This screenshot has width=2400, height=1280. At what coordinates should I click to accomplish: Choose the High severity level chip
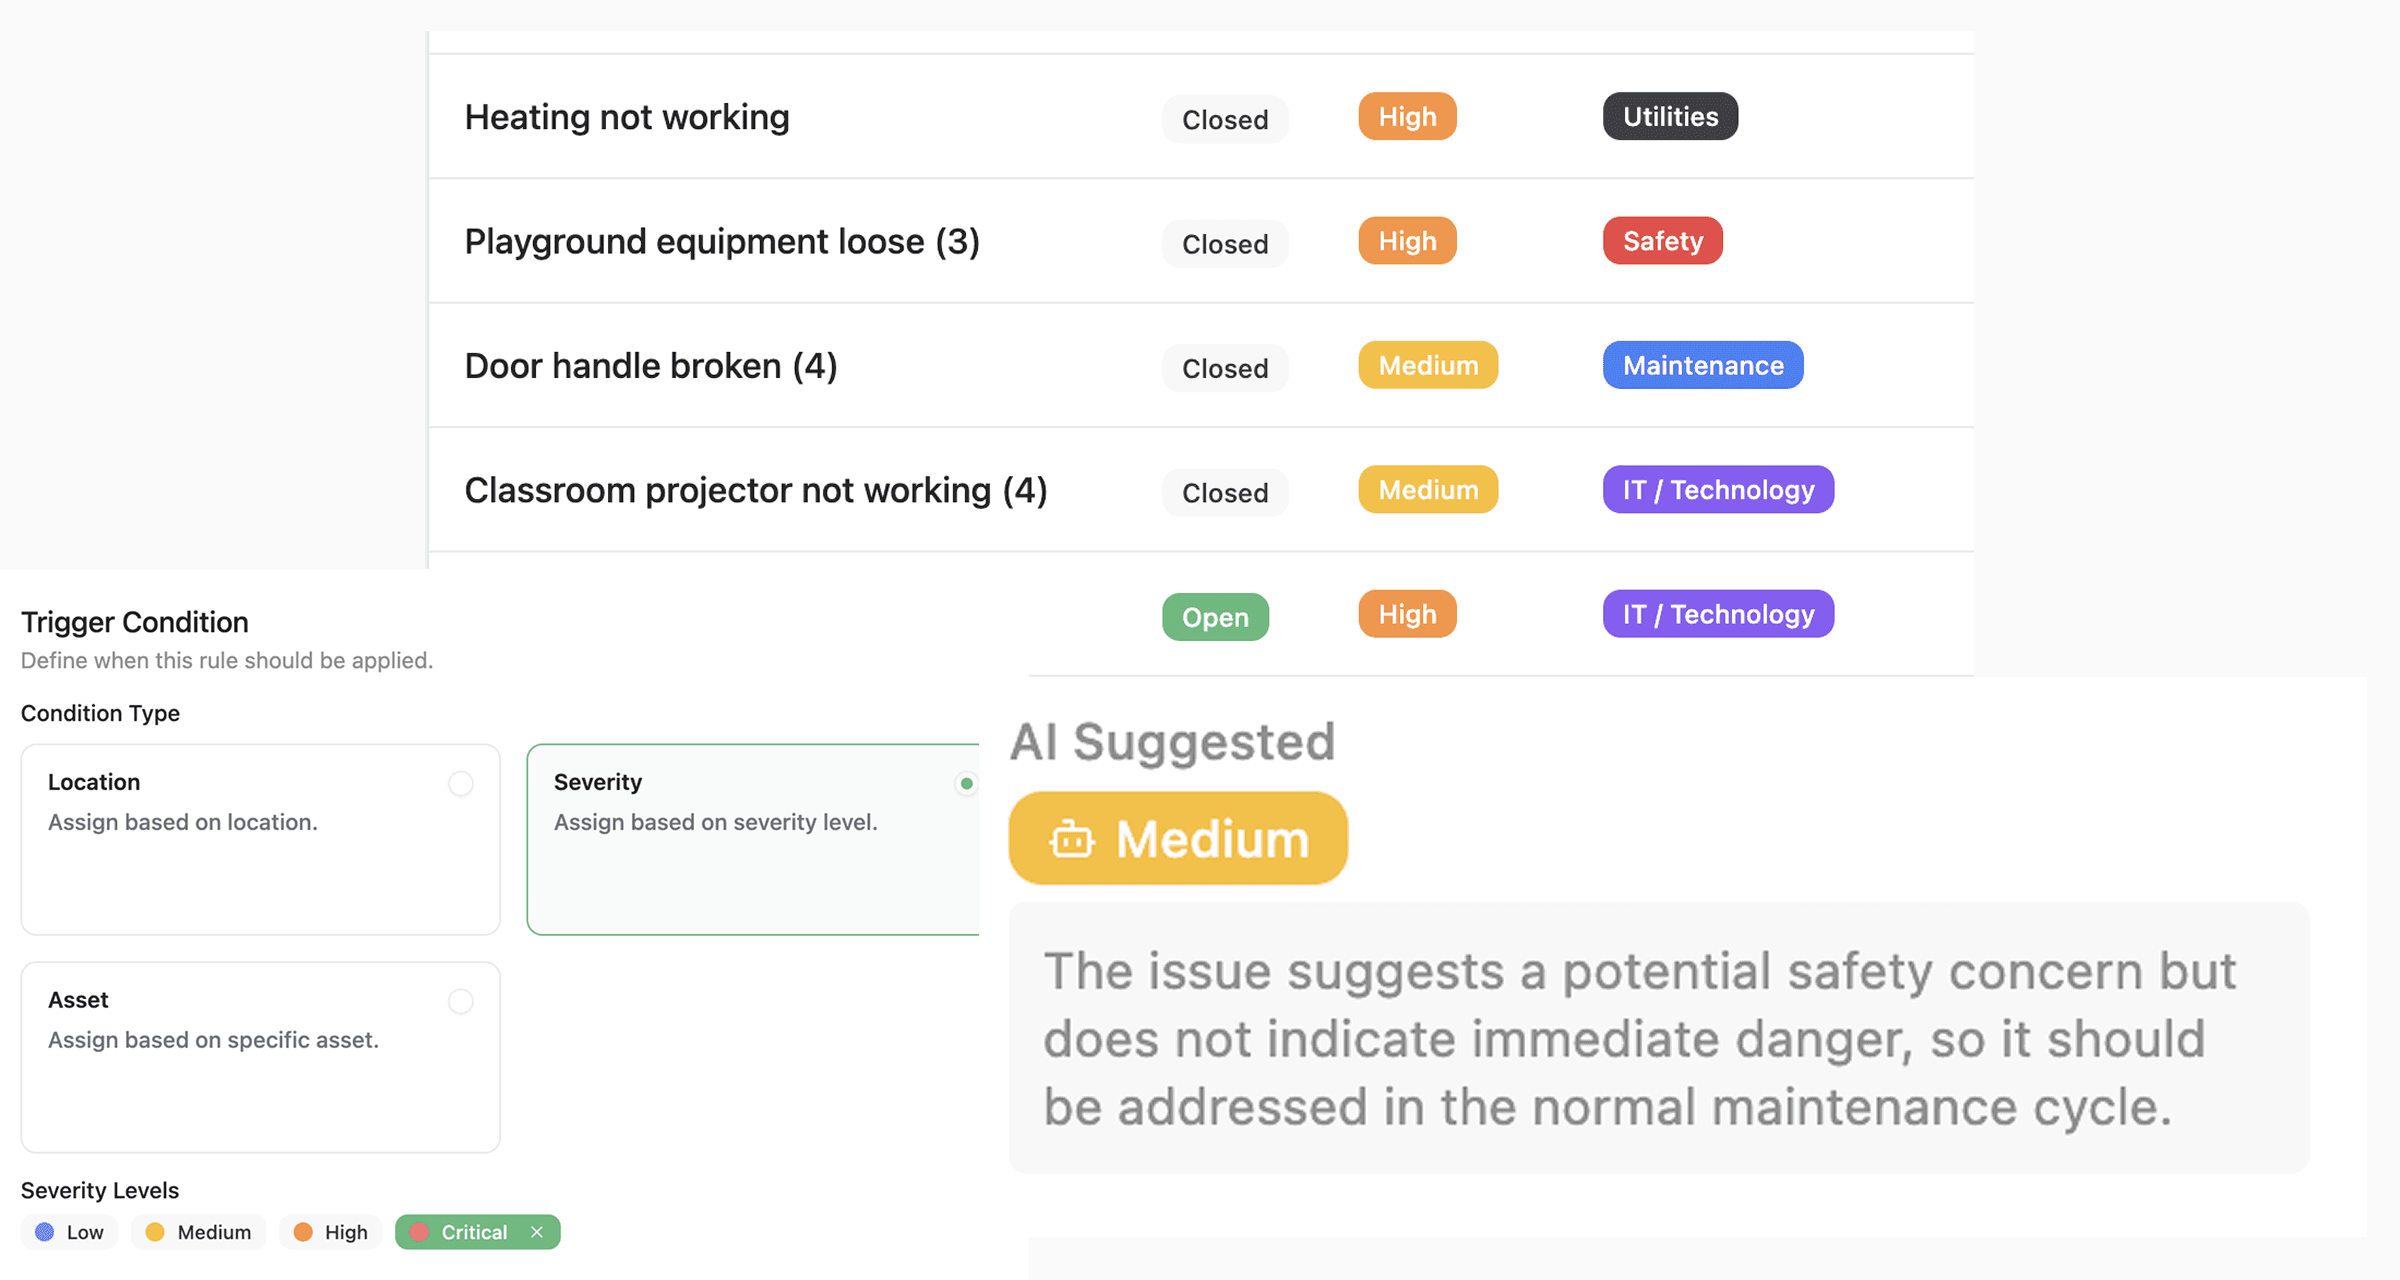coord(331,1232)
